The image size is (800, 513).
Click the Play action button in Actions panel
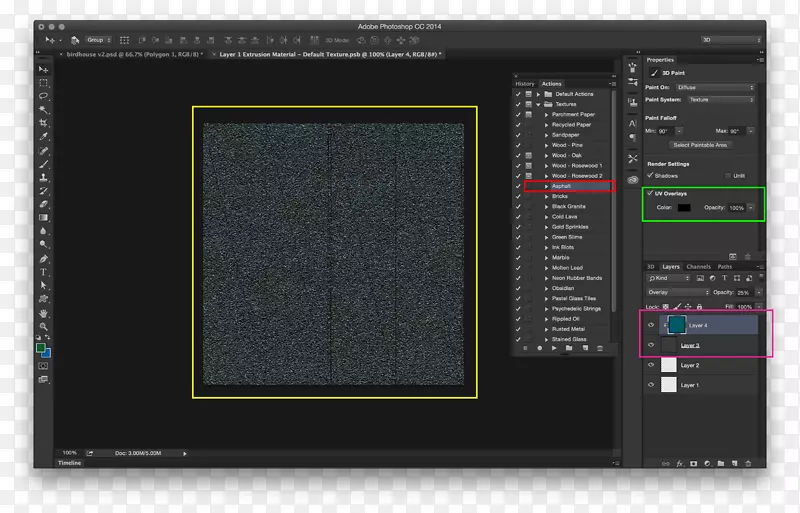pos(553,348)
